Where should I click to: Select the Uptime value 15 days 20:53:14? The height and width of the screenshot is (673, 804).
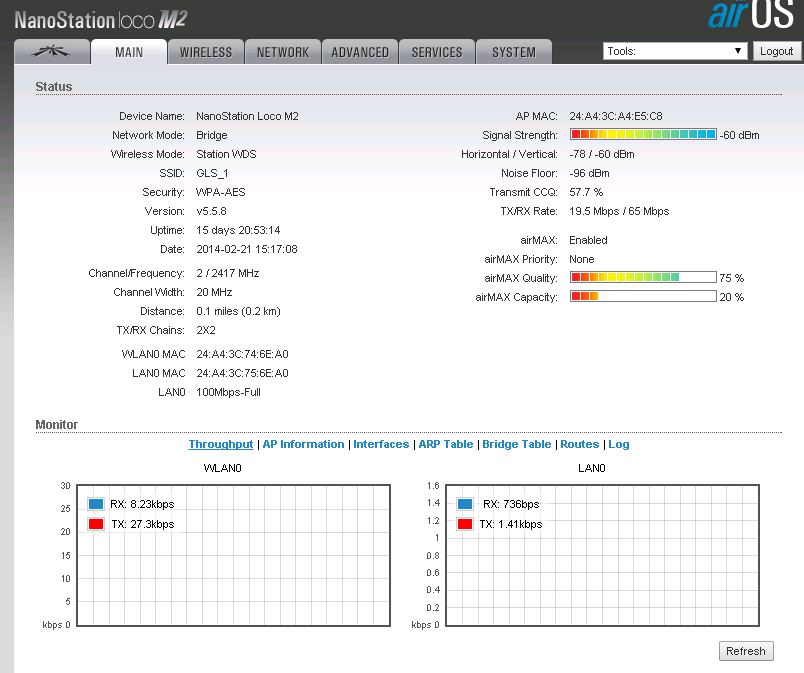click(238, 230)
